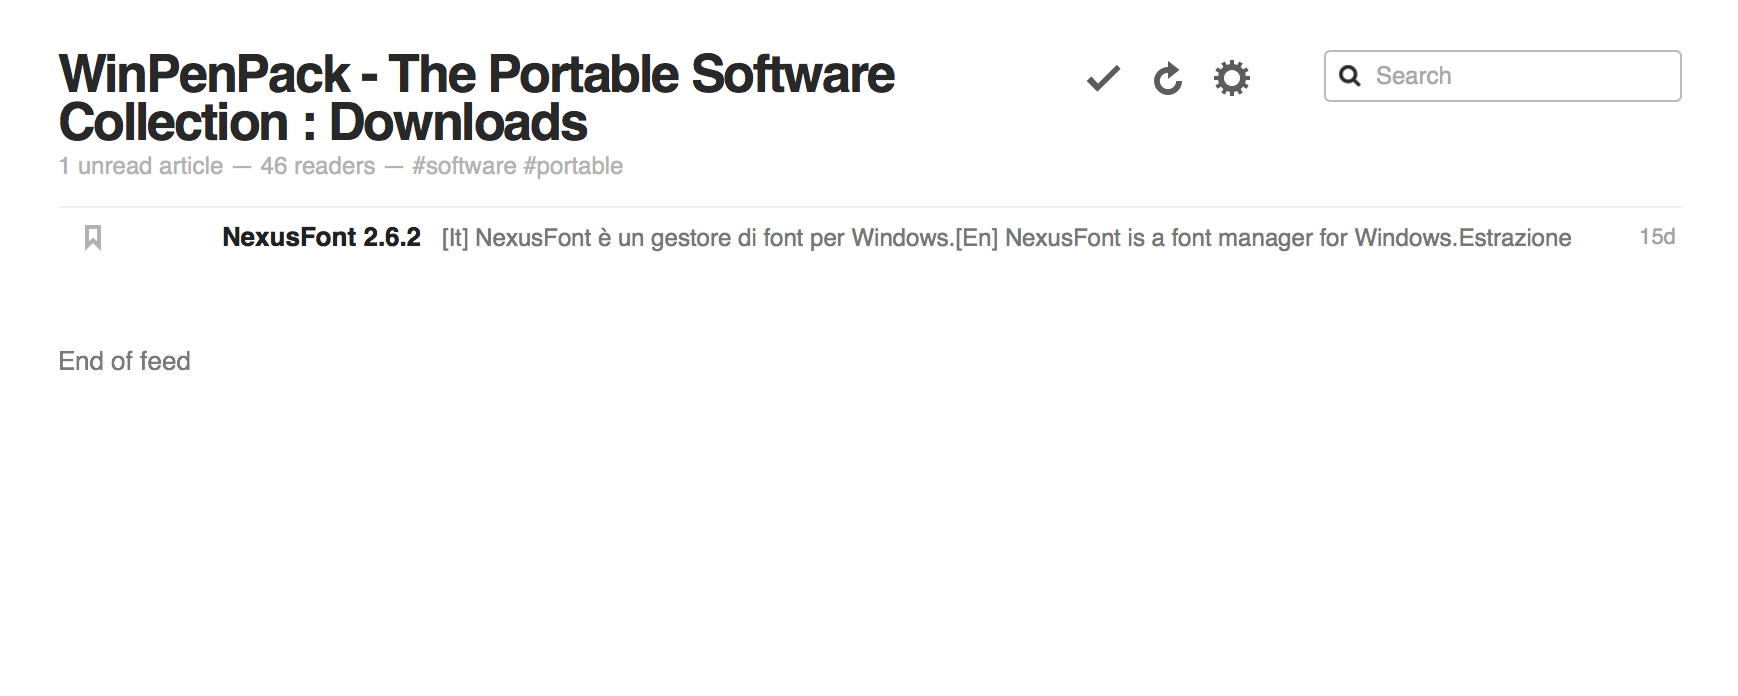1738x696 pixels.
Task: Bookmark the NexusFont 2.6.2 article
Action: 93,237
